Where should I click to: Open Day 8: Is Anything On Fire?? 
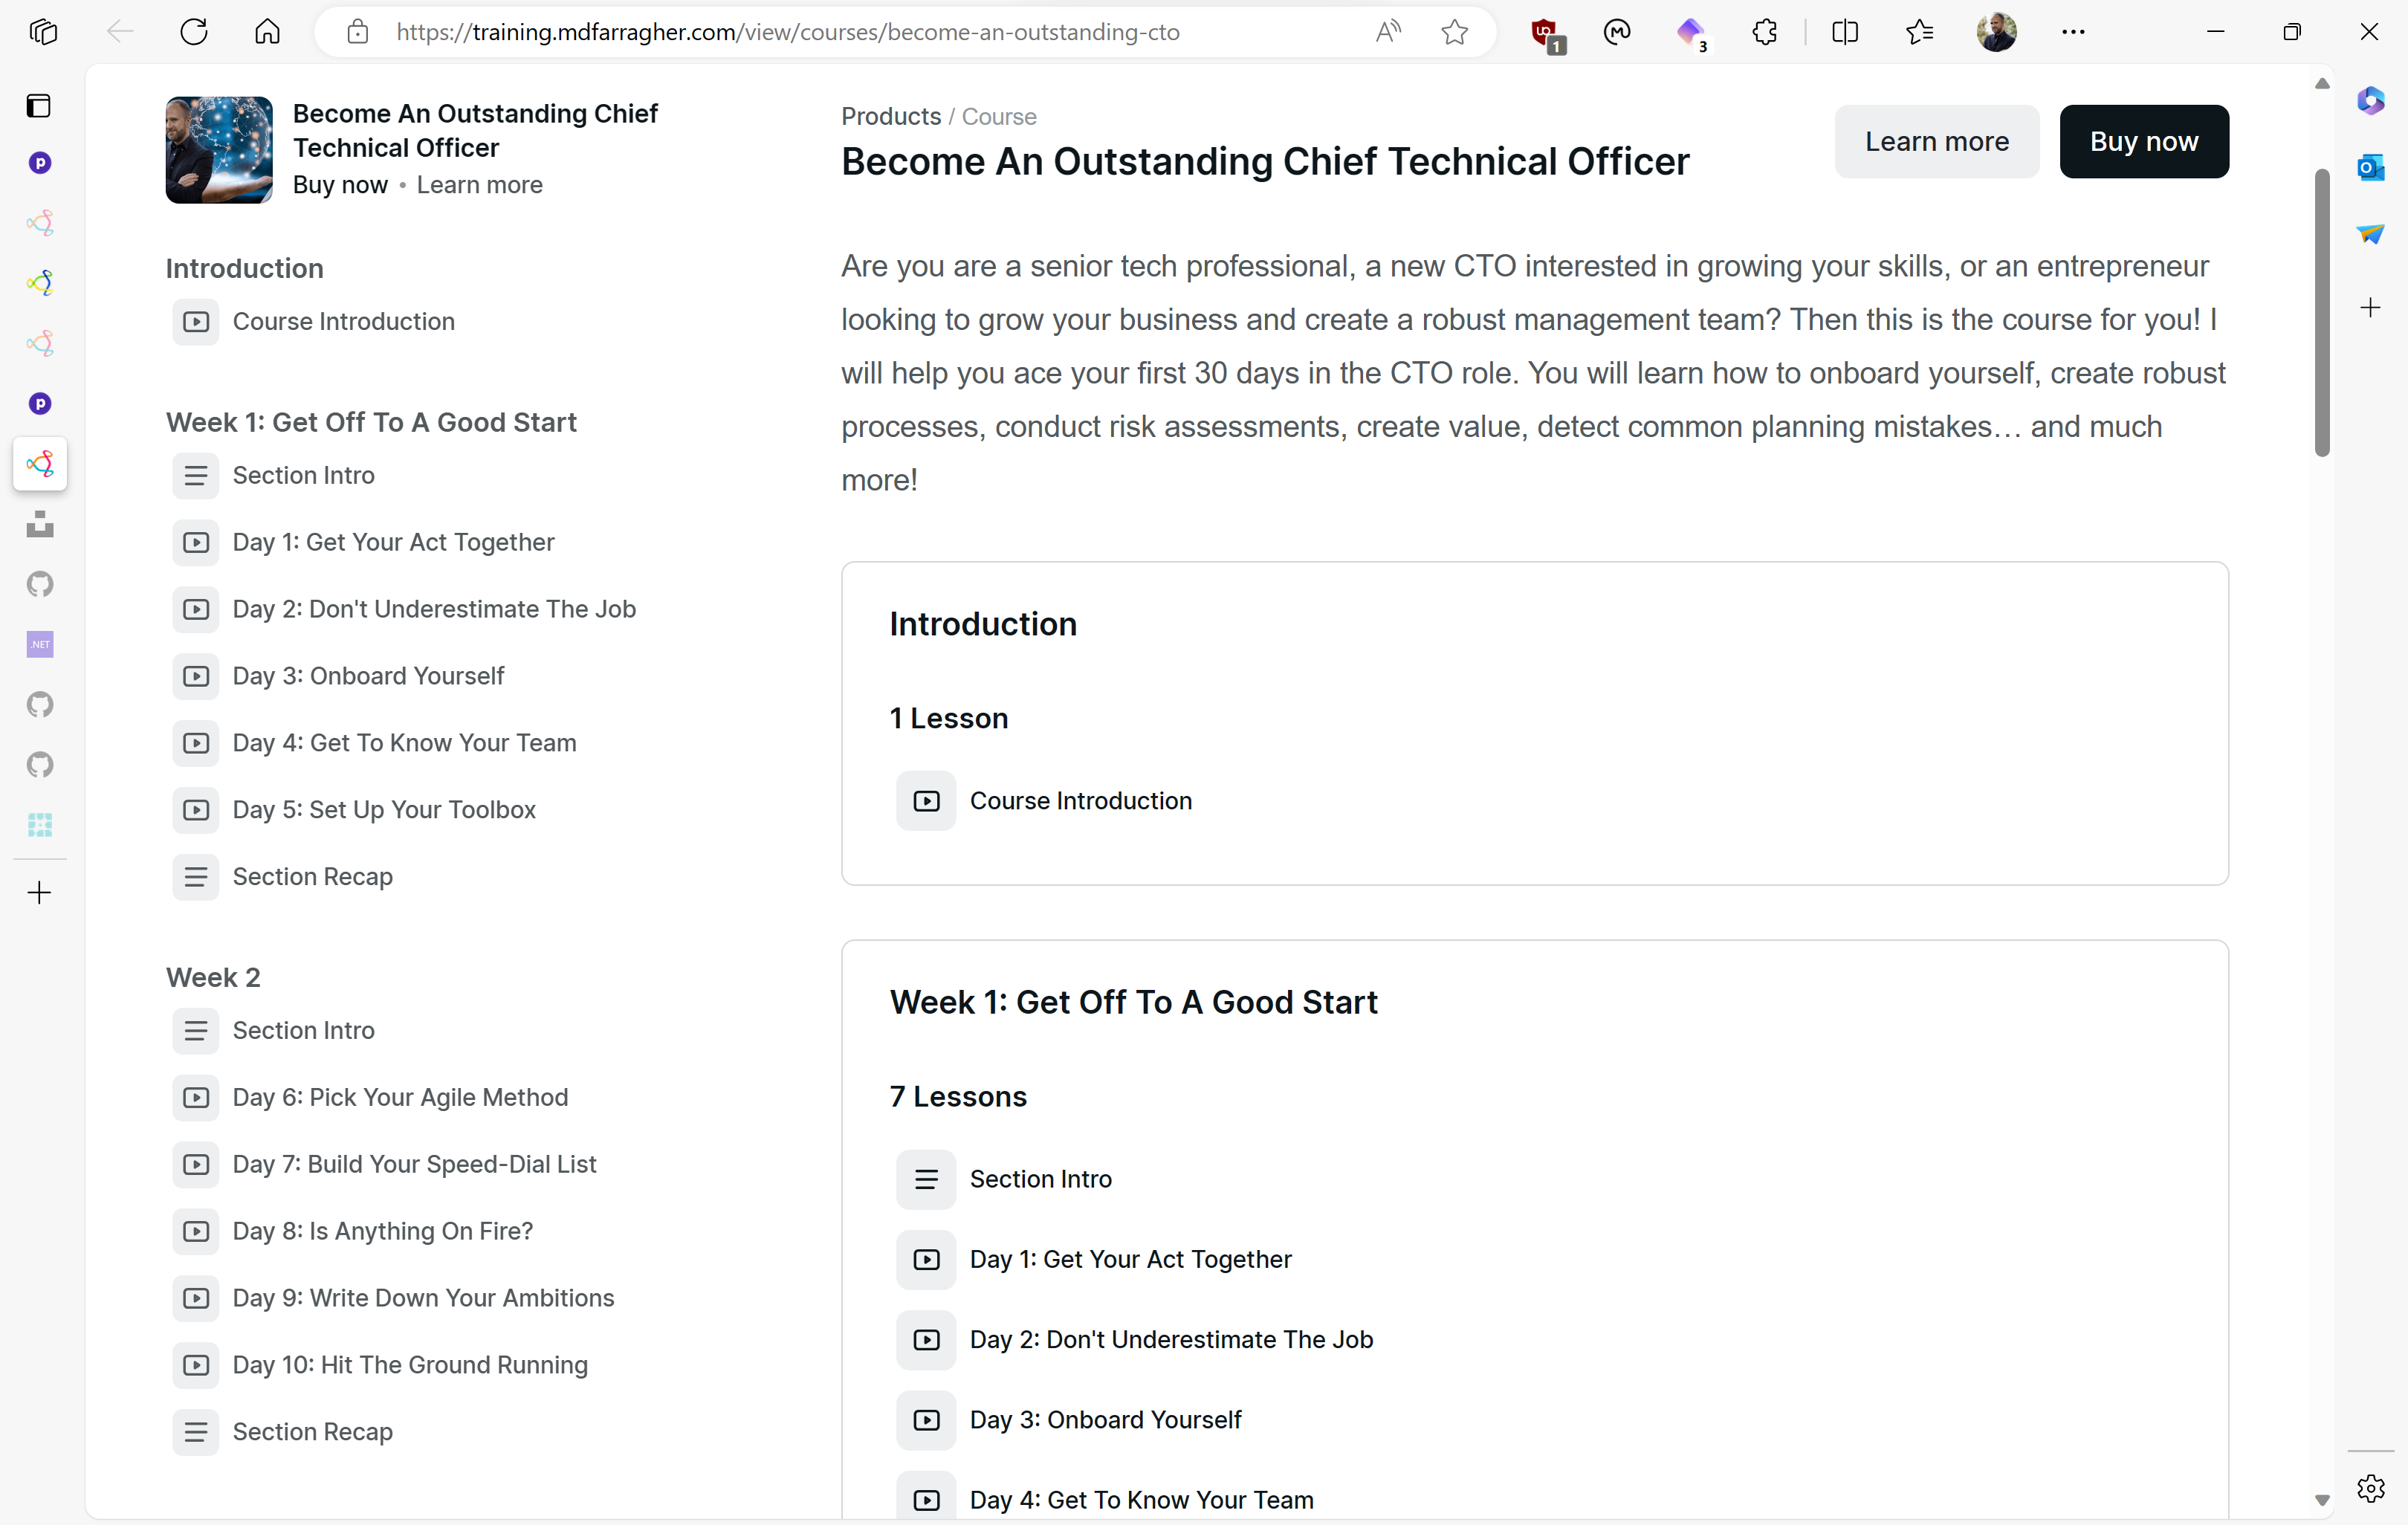coord(382,1231)
